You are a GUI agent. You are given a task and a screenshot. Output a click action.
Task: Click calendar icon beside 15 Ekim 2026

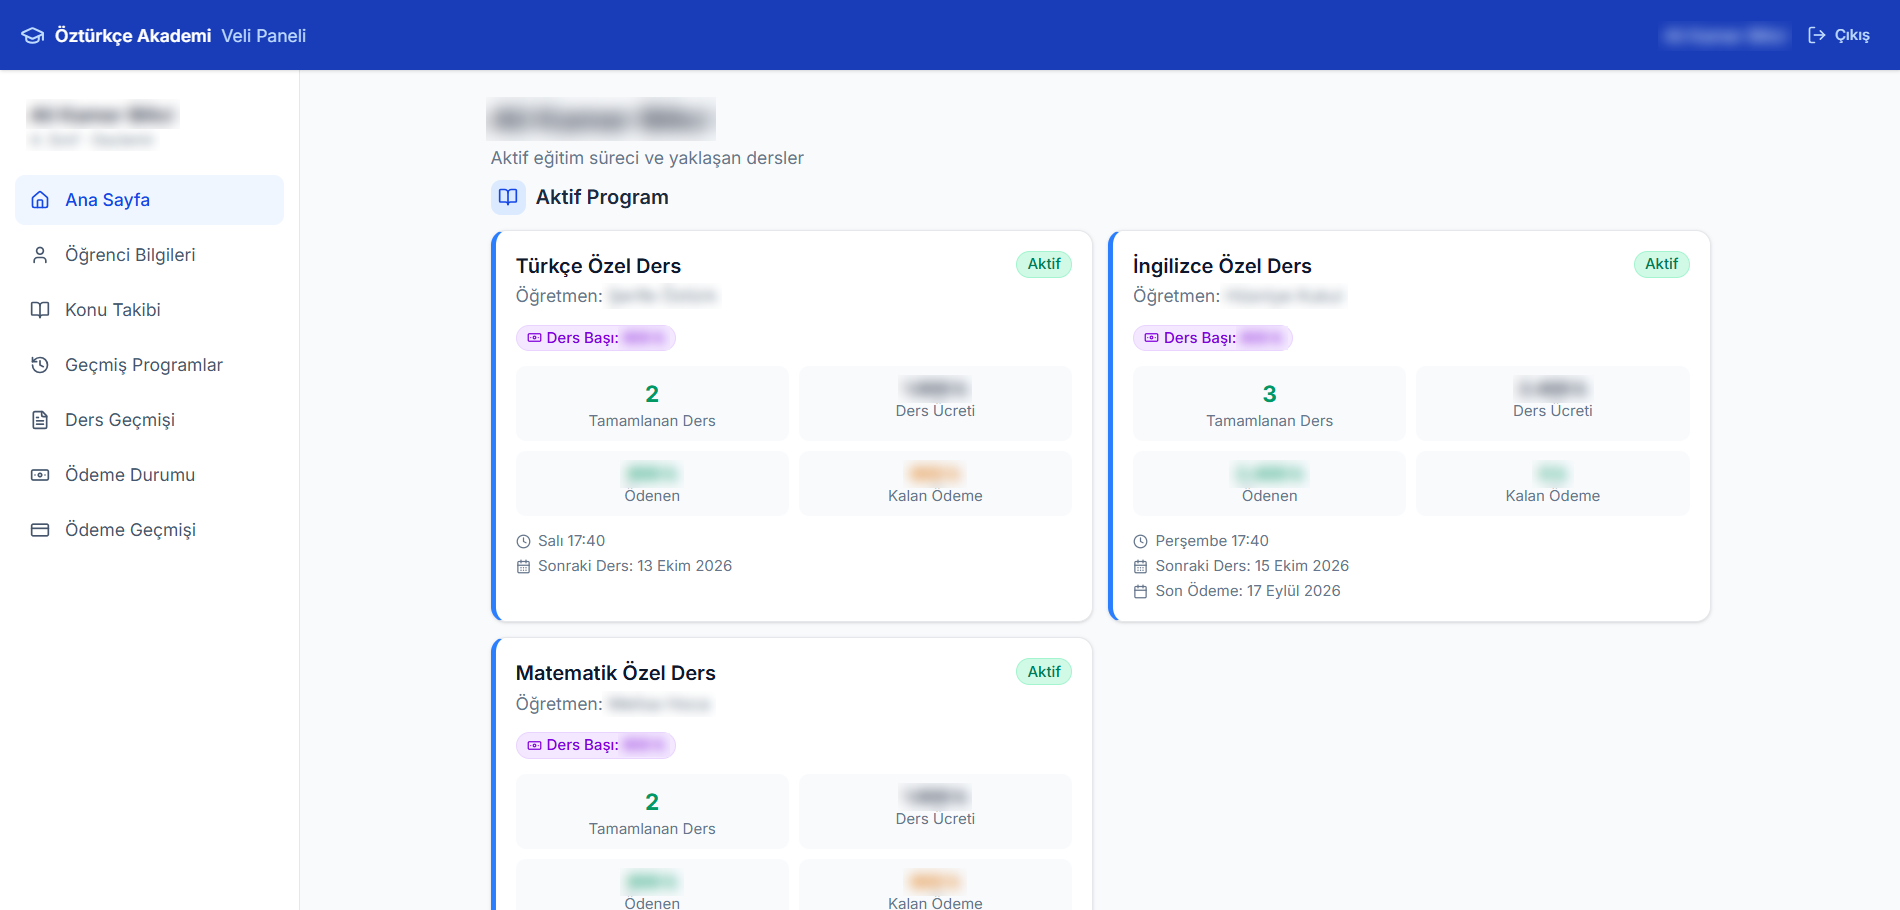click(x=1140, y=566)
